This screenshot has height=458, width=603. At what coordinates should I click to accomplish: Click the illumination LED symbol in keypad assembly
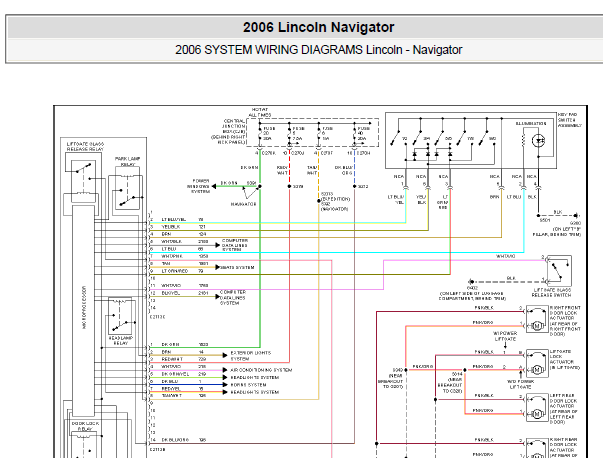[x=538, y=141]
